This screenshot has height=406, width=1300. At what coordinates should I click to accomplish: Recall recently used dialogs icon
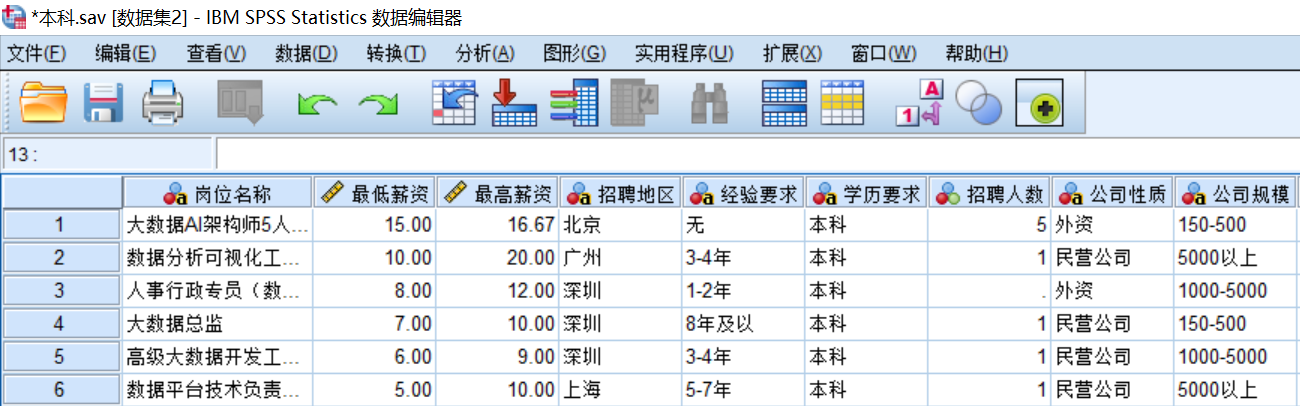point(240,102)
